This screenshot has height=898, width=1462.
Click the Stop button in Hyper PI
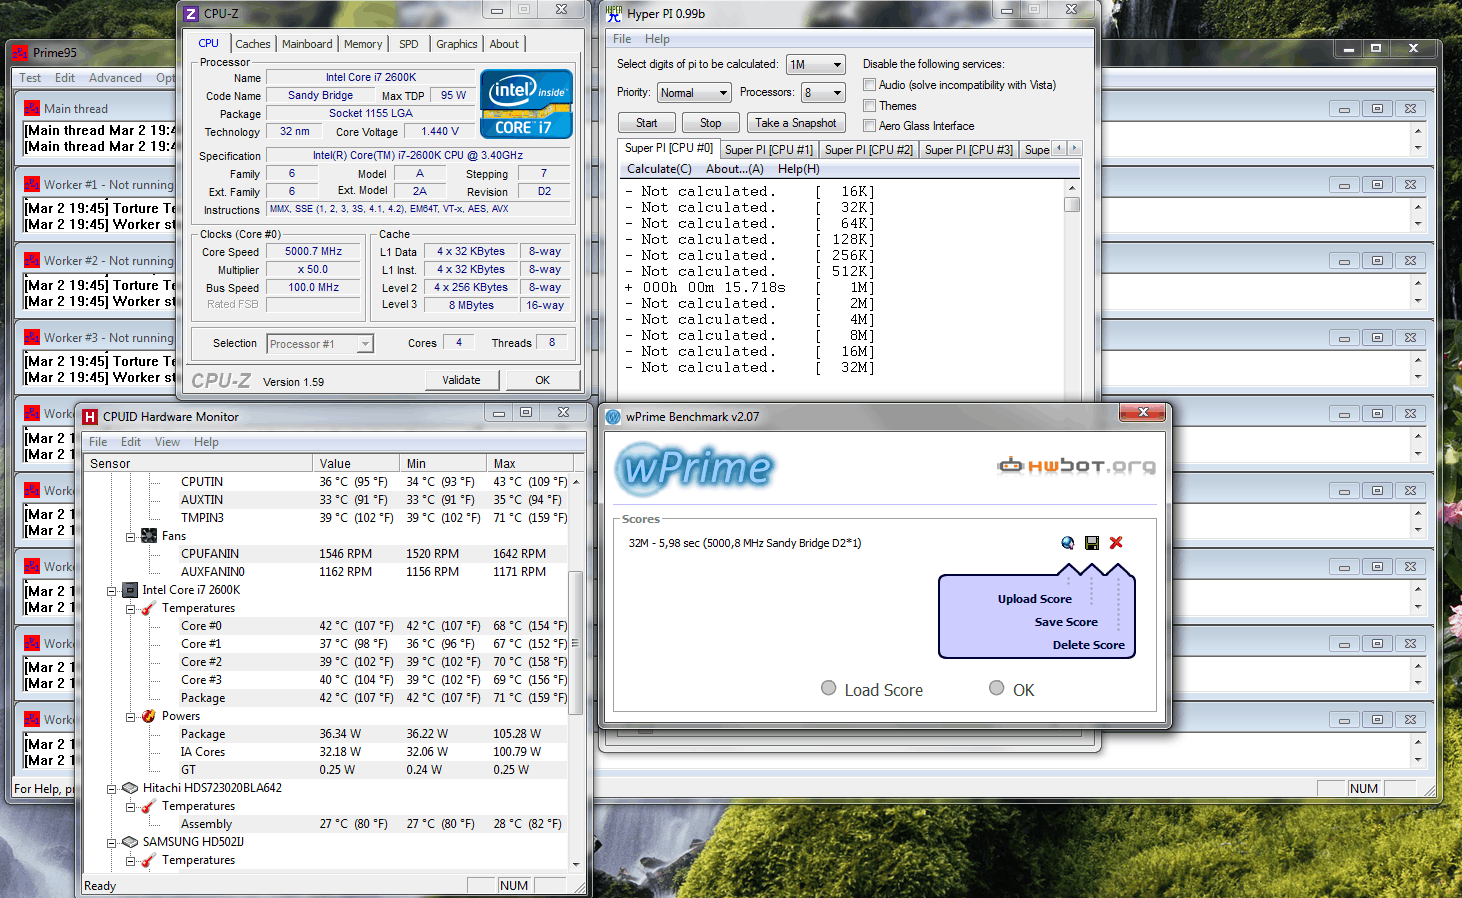tap(711, 123)
